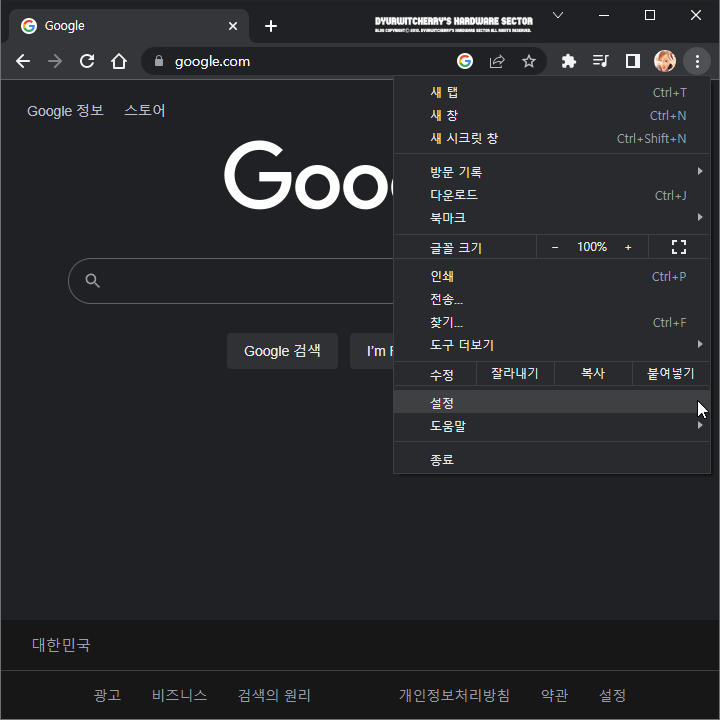The image size is (720, 720).
Task: Enter fullscreen mode from the zoom row
Action: point(679,247)
